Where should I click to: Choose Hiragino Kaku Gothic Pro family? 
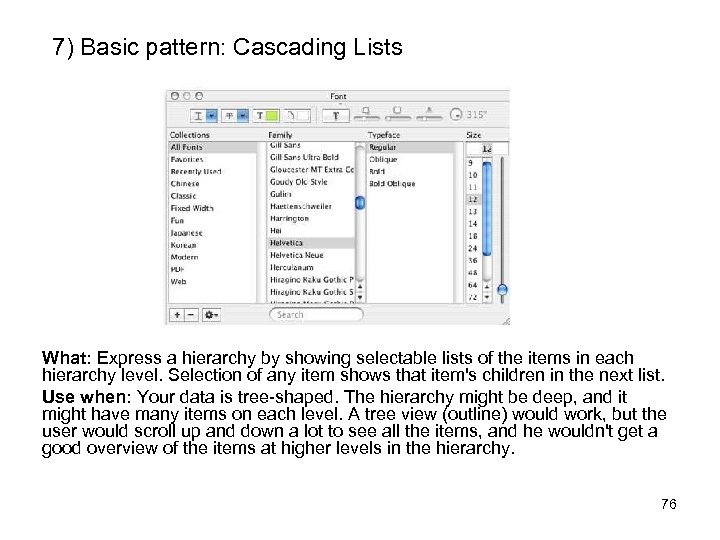pyautogui.click(x=311, y=280)
